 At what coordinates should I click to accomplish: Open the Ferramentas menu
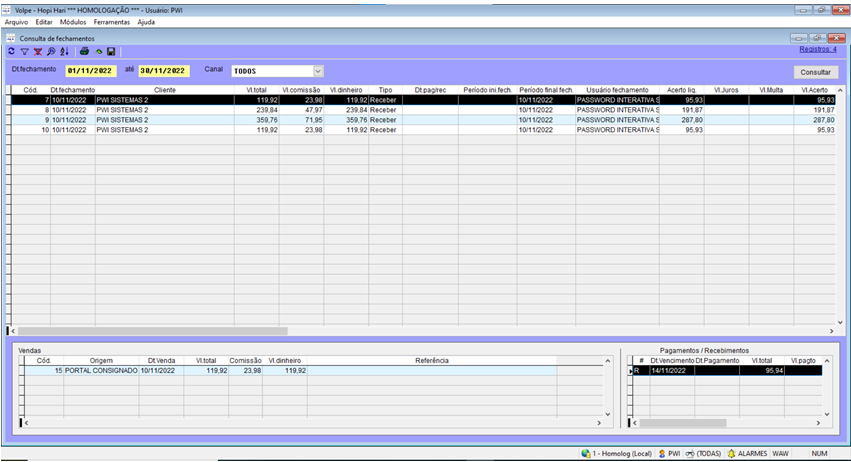click(111, 21)
